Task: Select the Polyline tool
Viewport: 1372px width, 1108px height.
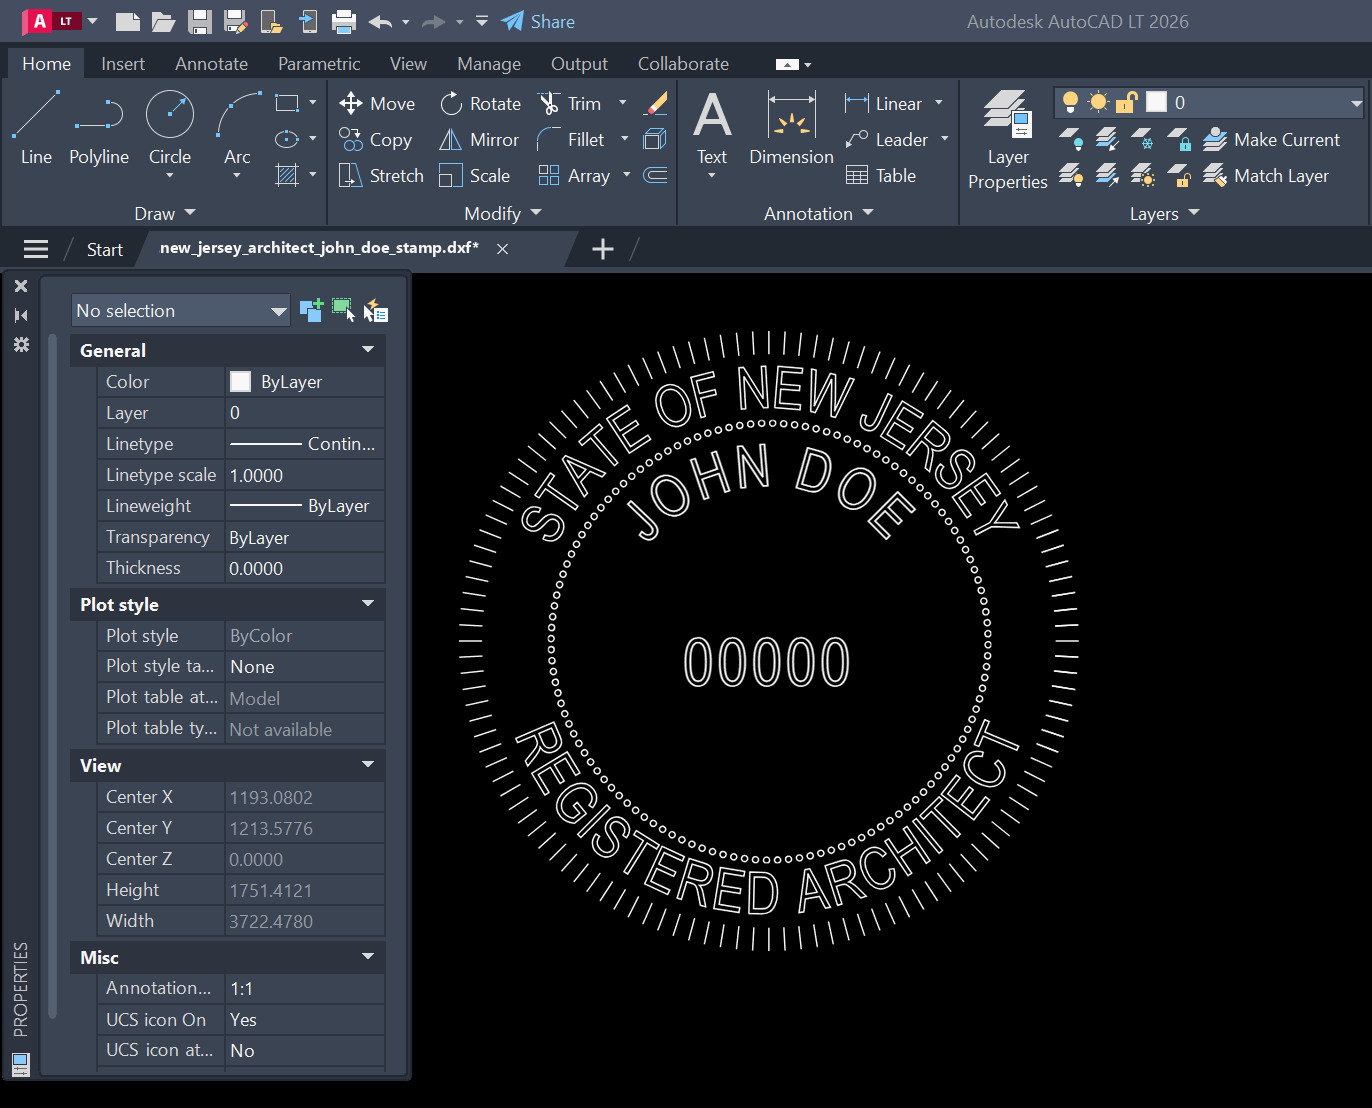Action: 99,128
